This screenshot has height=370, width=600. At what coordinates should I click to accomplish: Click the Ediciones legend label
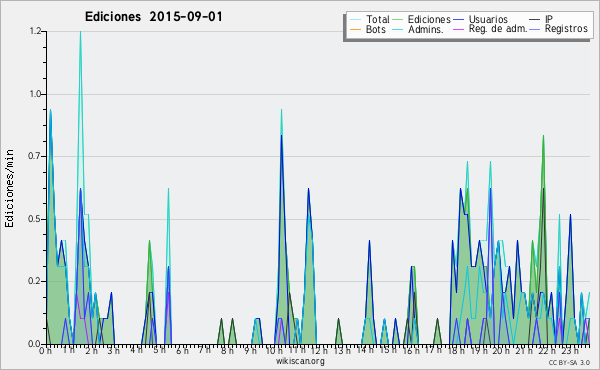pyautogui.click(x=429, y=19)
